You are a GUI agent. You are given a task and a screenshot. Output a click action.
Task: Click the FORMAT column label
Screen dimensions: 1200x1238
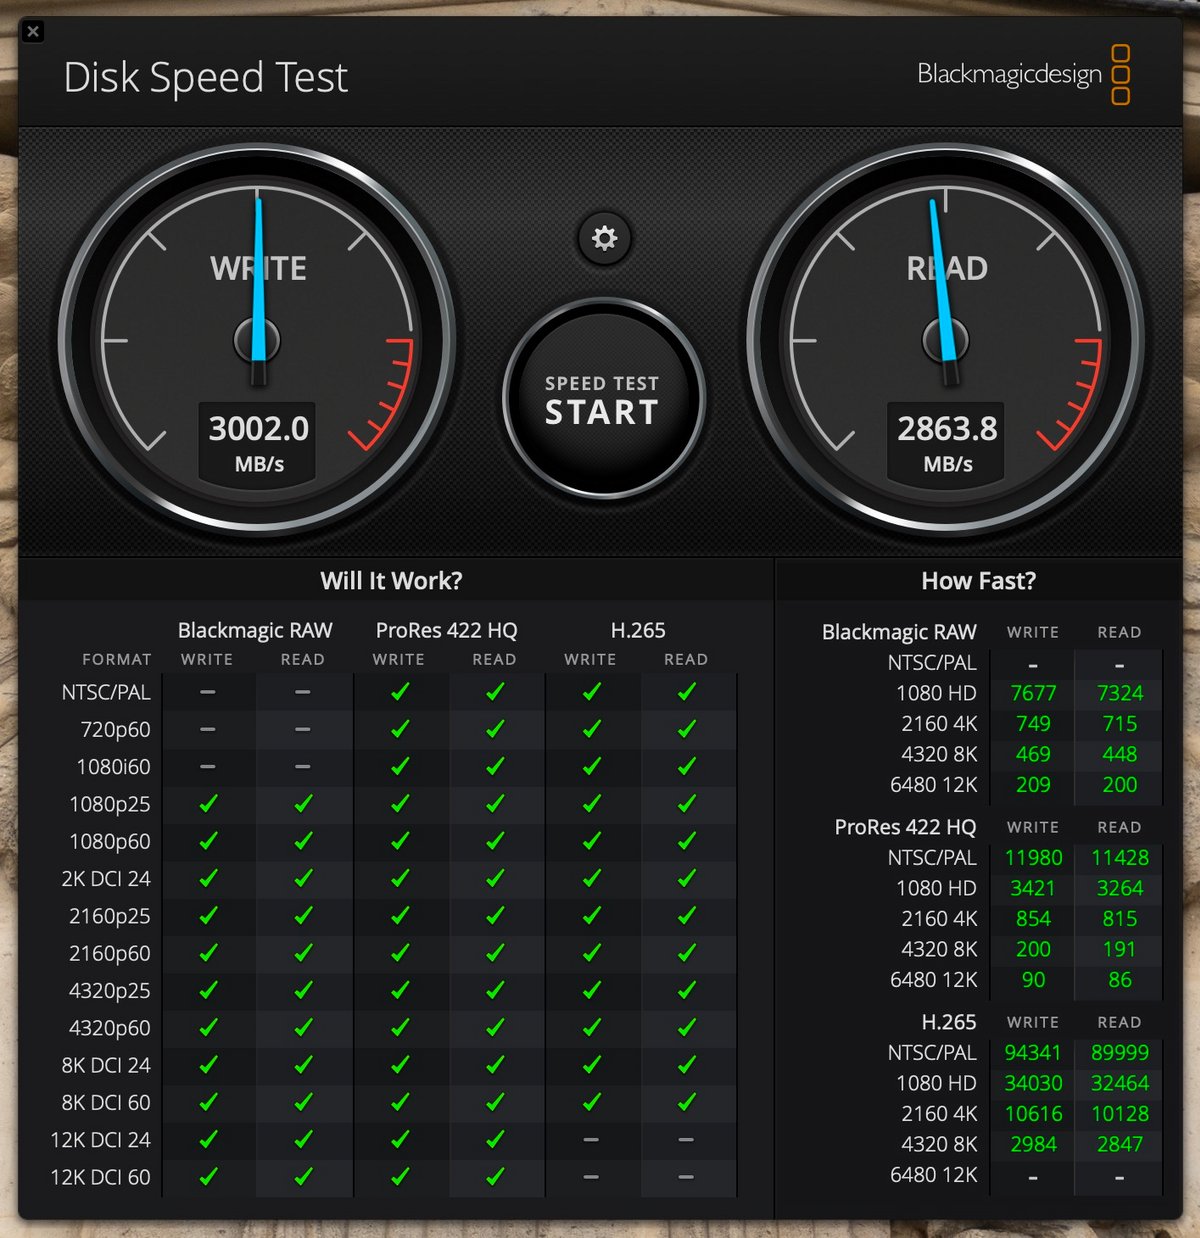[x=117, y=660]
